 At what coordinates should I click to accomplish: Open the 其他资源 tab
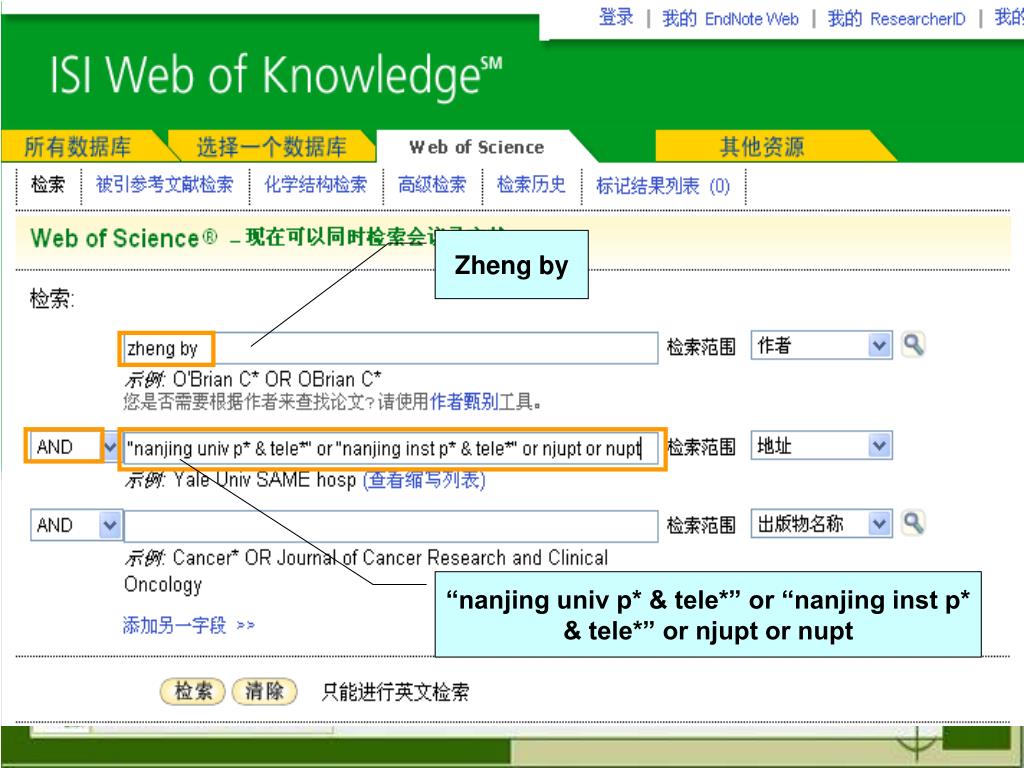pyautogui.click(x=761, y=146)
